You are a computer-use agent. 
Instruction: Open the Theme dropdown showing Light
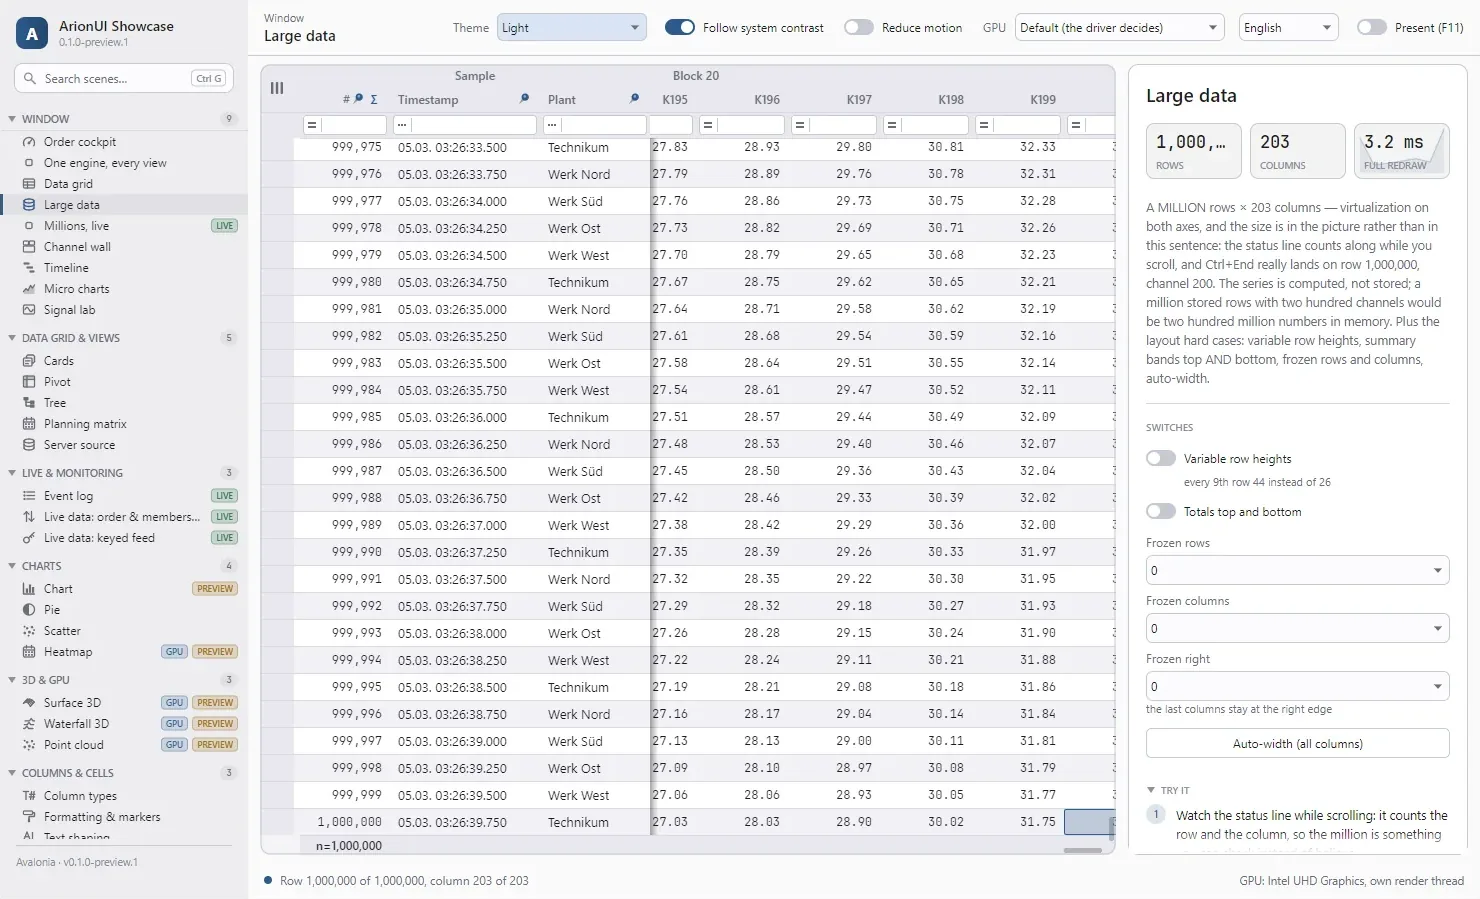coord(572,28)
